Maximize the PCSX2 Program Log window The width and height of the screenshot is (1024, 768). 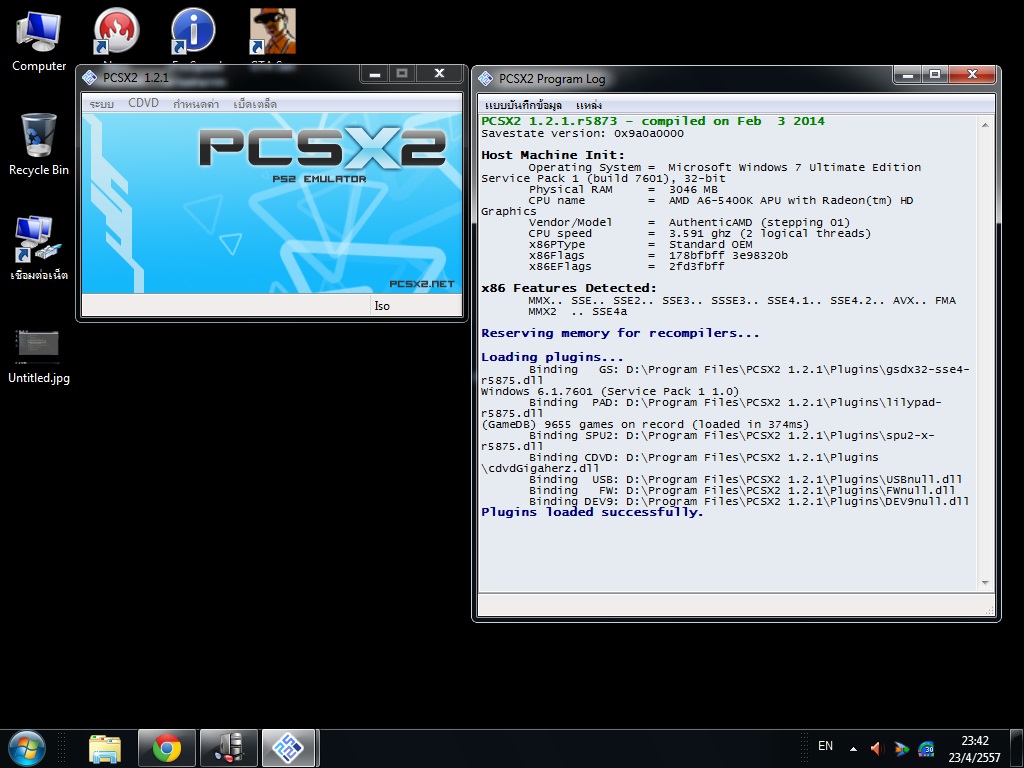[x=935, y=75]
